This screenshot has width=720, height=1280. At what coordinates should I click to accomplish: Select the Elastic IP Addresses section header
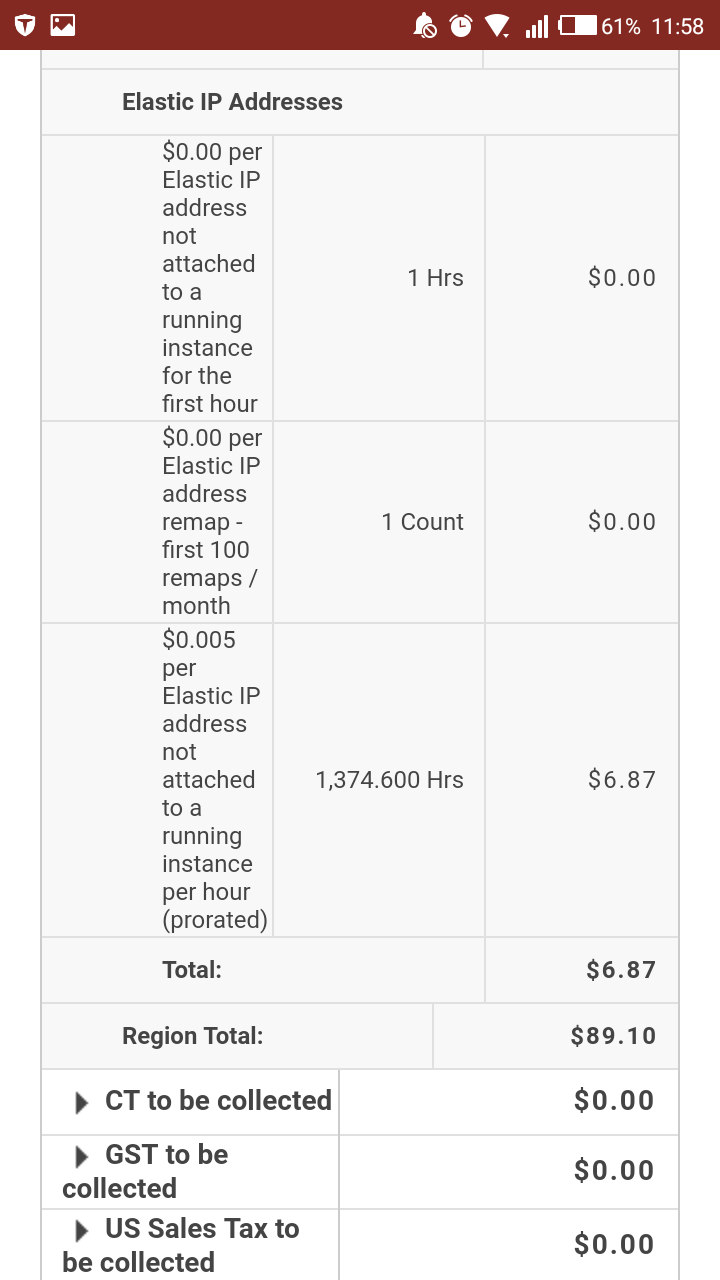pyautogui.click(x=232, y=102)
